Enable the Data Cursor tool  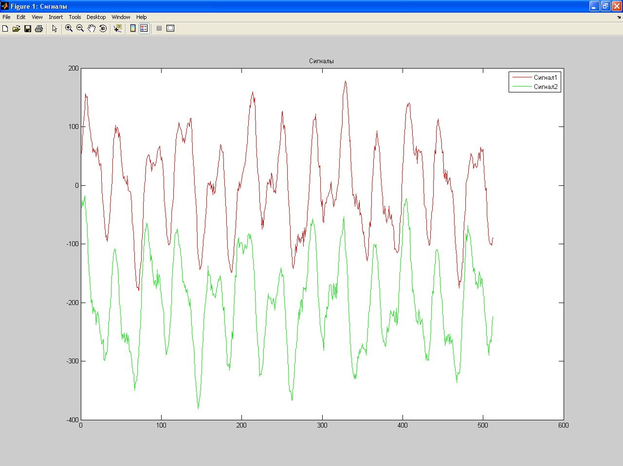tap(117, 29)
